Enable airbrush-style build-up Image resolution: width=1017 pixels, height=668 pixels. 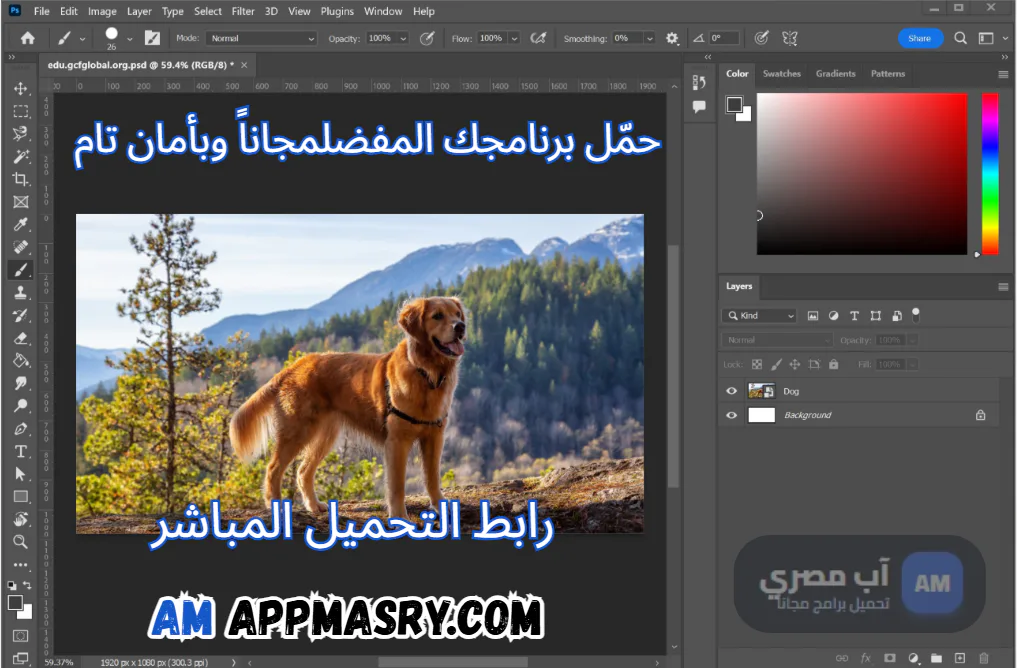pyautogui.click(x=538, y=38)
